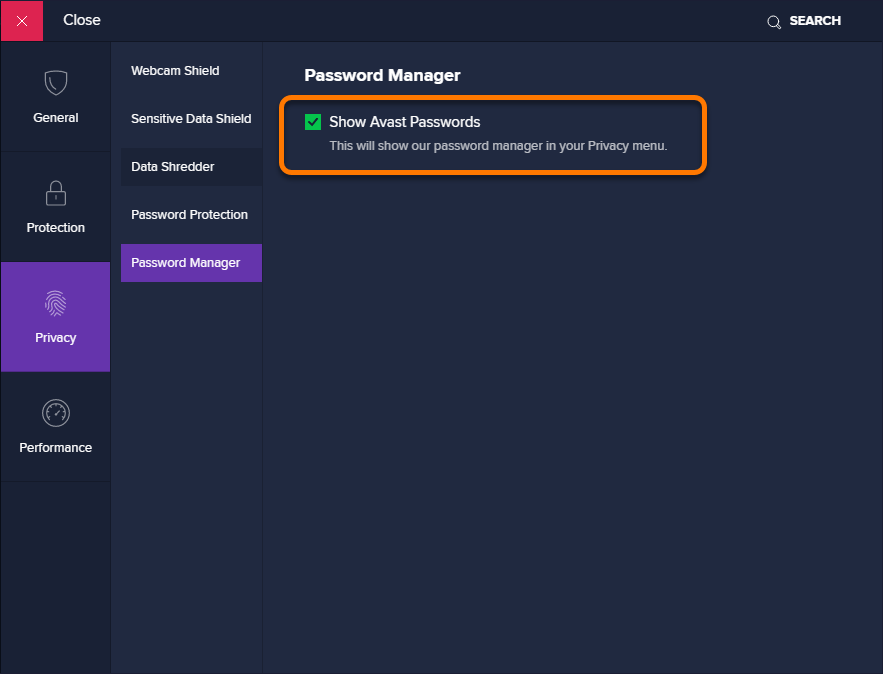883x674 pixels.
Task: Open the Data Shredder section
Action: click(x=173, y=166)
